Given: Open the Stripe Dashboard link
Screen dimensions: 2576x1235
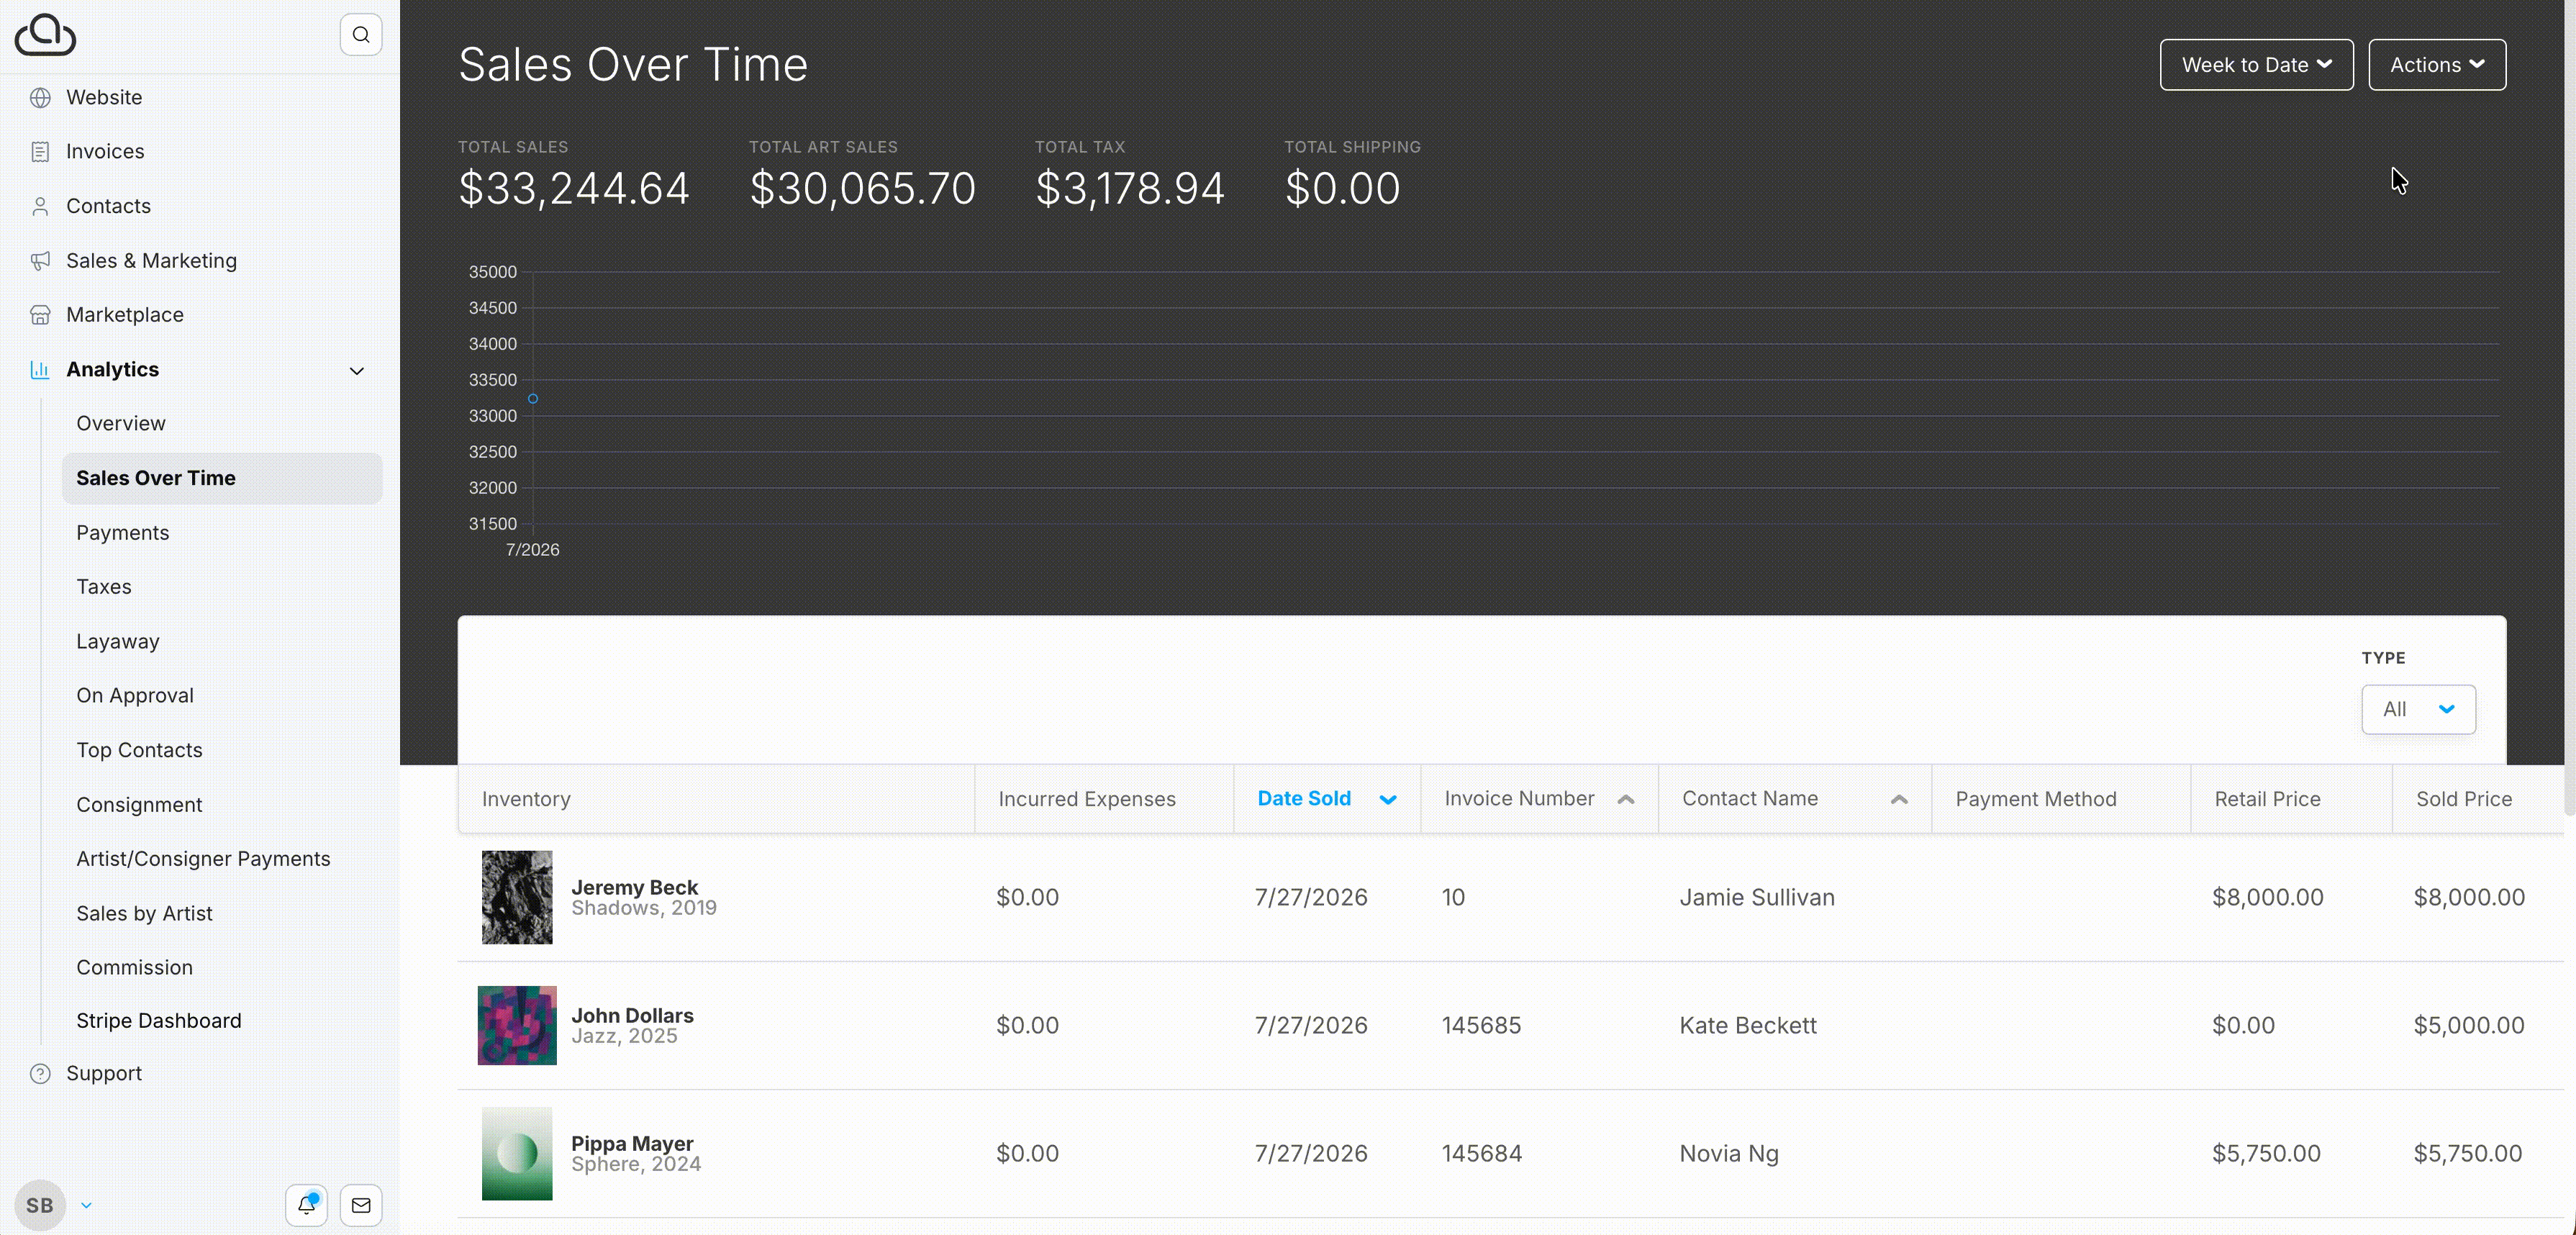Looking at the screenshot, I should coord(159,1021).
